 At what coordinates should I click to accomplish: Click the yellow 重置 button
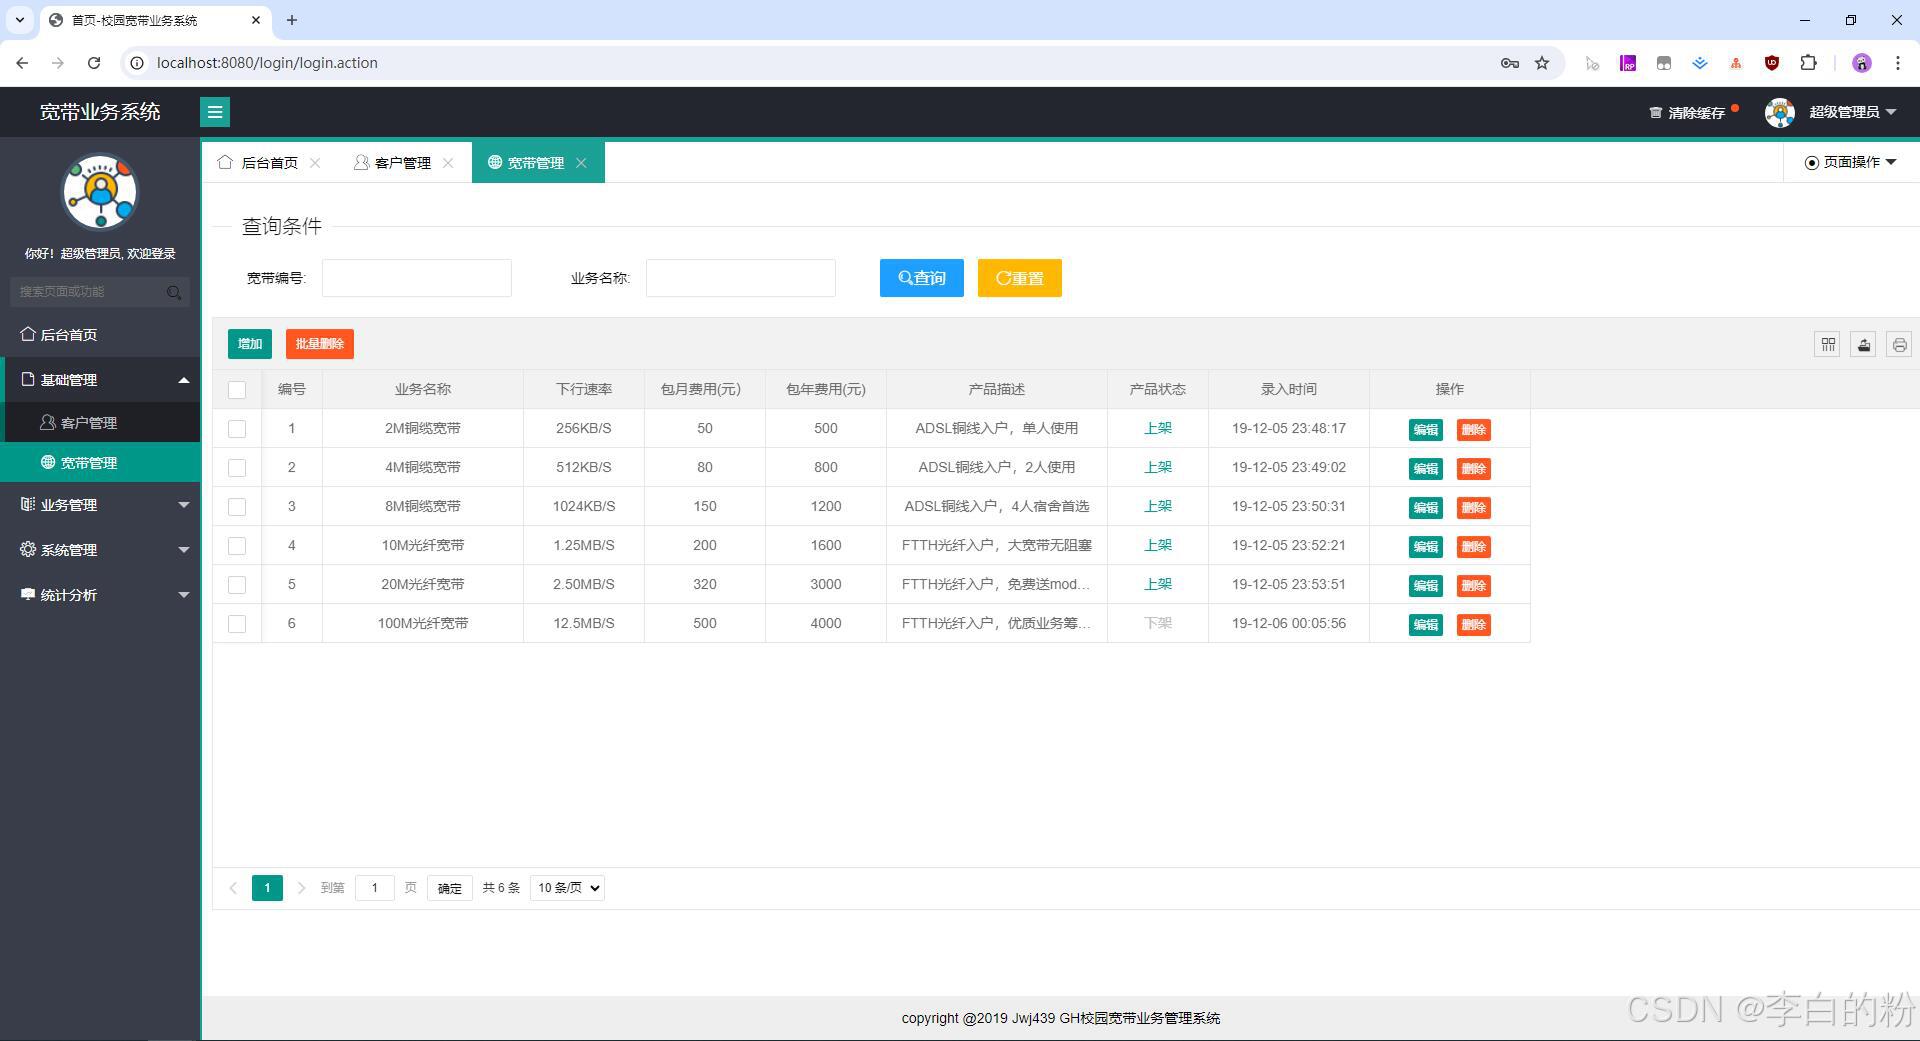(x=1019, y=278)
